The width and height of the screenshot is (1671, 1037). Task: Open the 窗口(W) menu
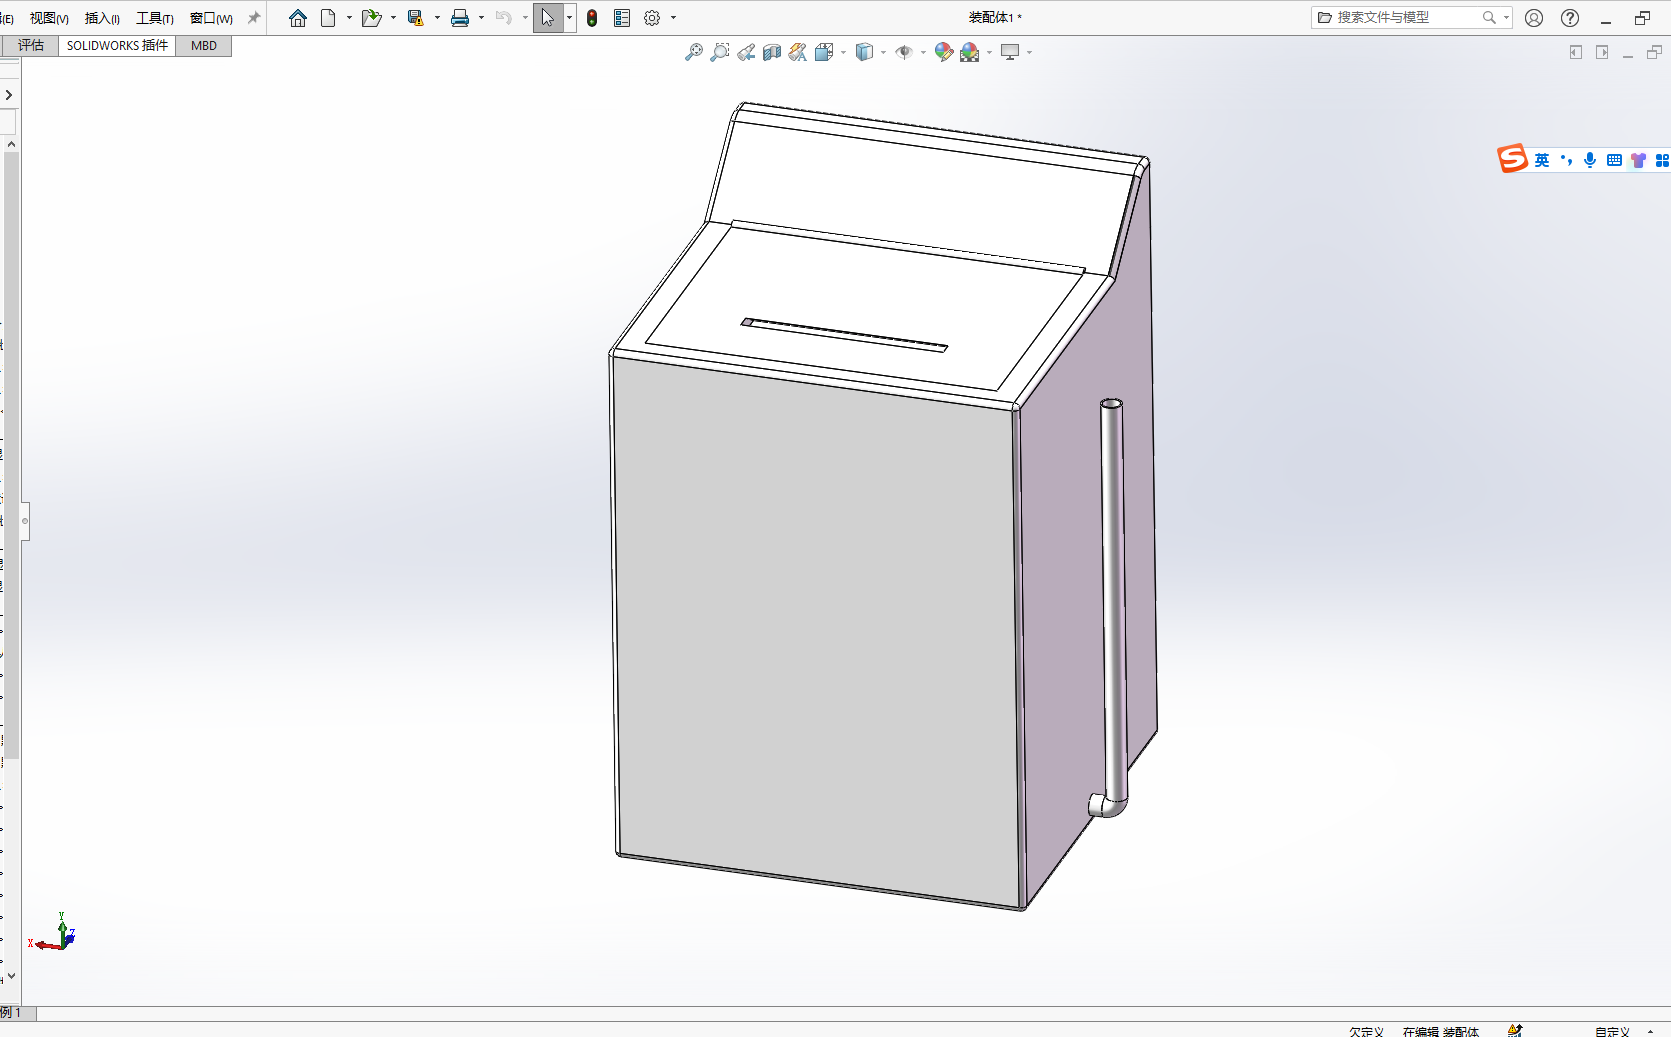(211, 18)
